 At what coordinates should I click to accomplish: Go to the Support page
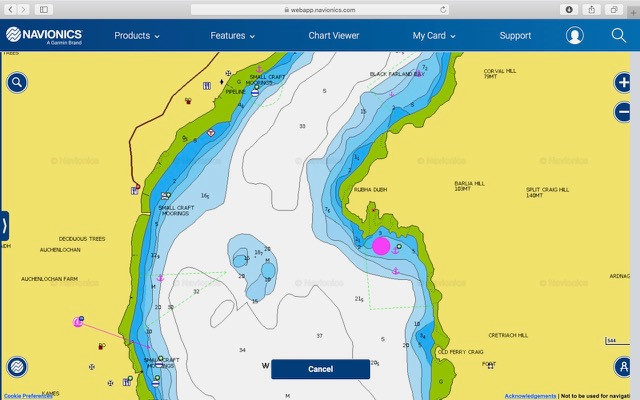tap(515, 36)
